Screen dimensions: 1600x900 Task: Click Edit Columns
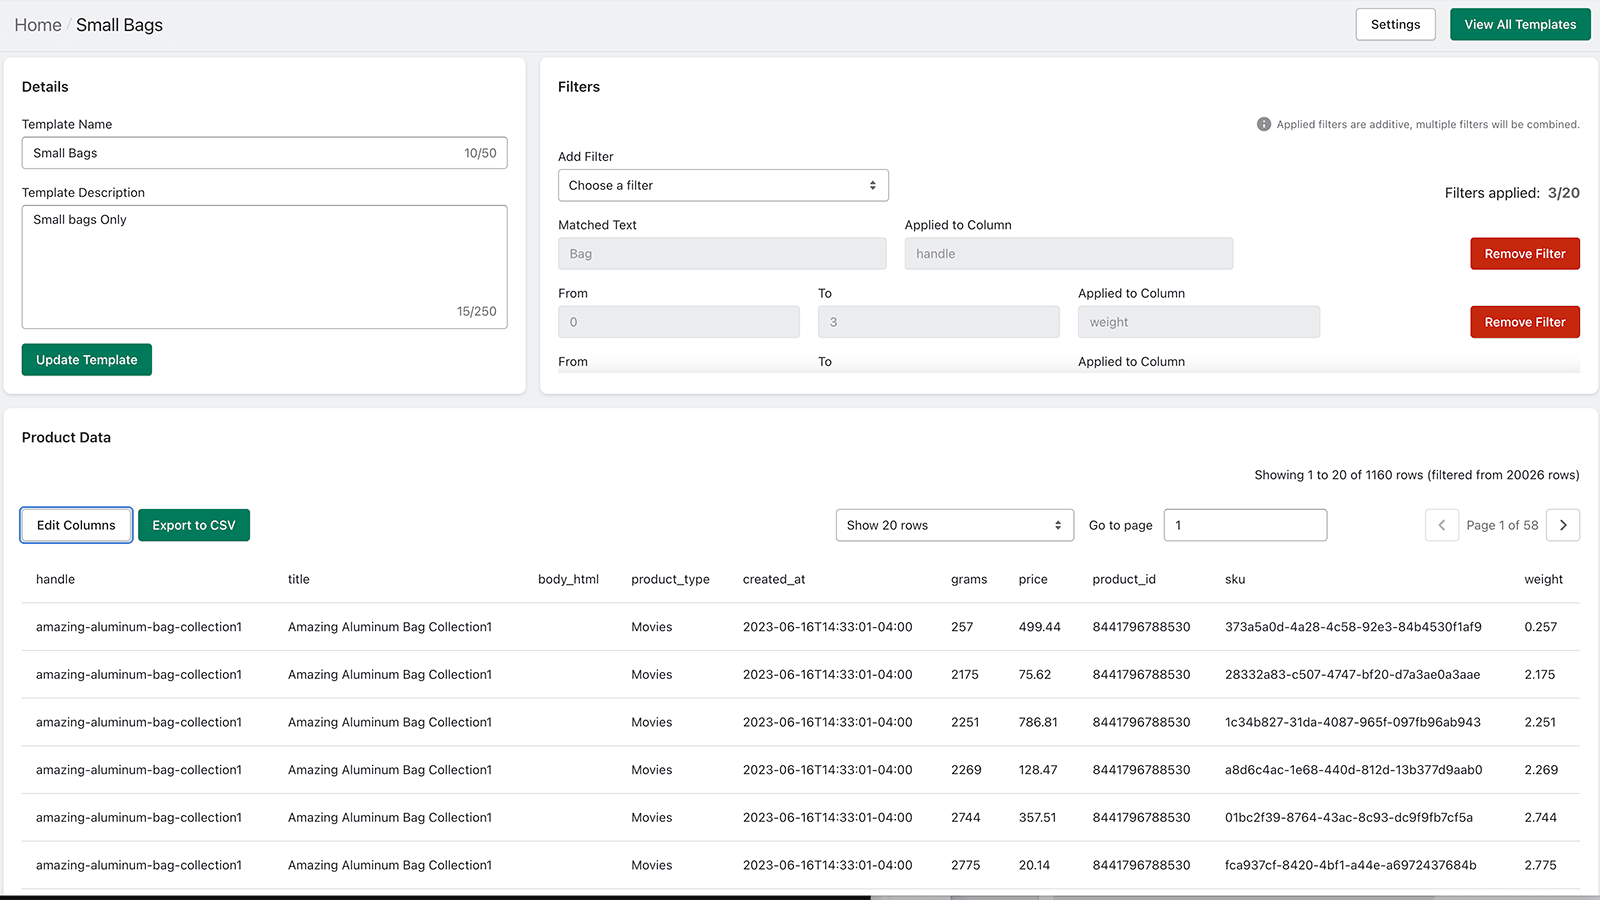coord(76,525)
